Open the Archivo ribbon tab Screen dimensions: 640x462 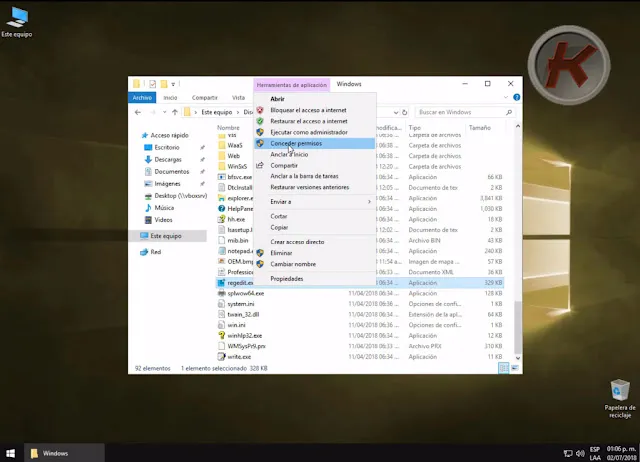142,98
